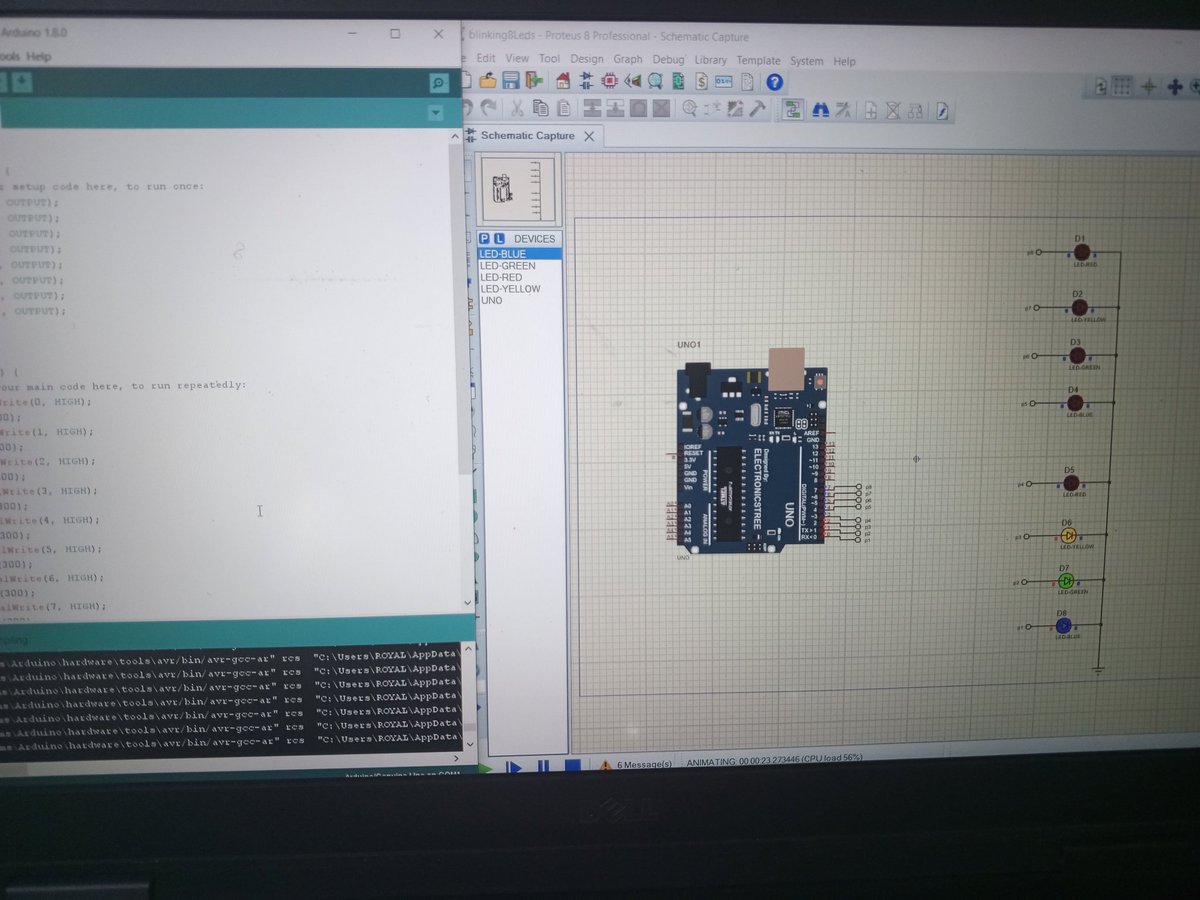Set false origin crosshair icon

[x=1149, y=86]
